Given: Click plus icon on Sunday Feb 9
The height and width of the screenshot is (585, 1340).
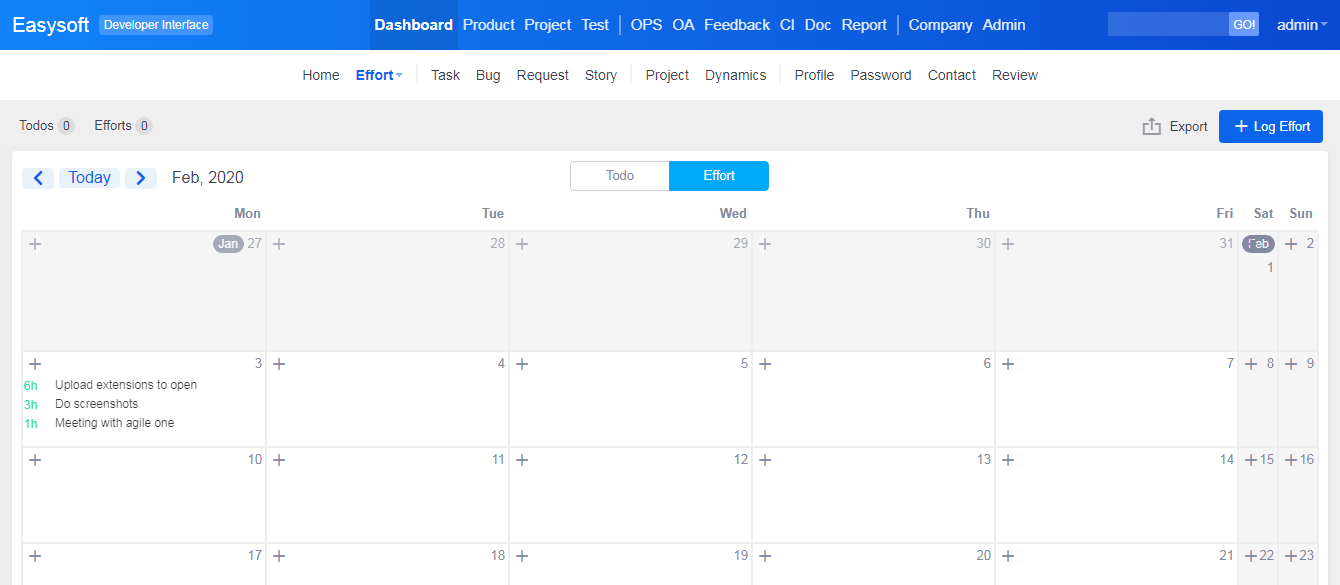Looking at the screenshot, I should click(1291, 364).
